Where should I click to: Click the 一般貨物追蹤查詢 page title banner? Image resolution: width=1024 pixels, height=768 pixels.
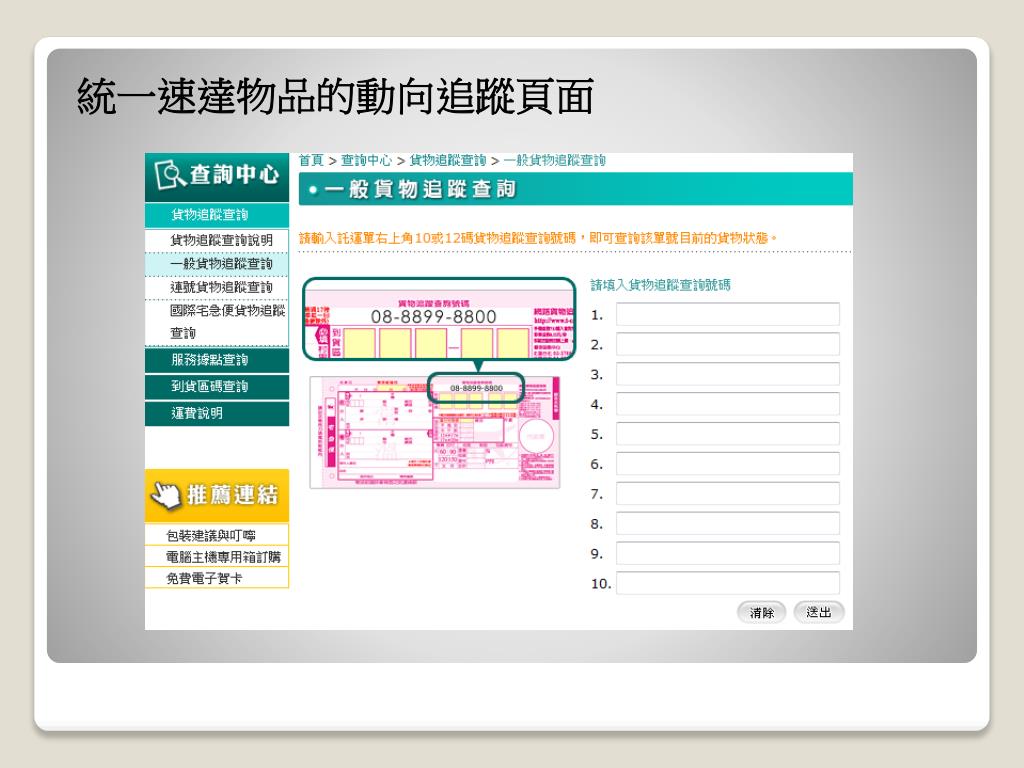[575, 189]
